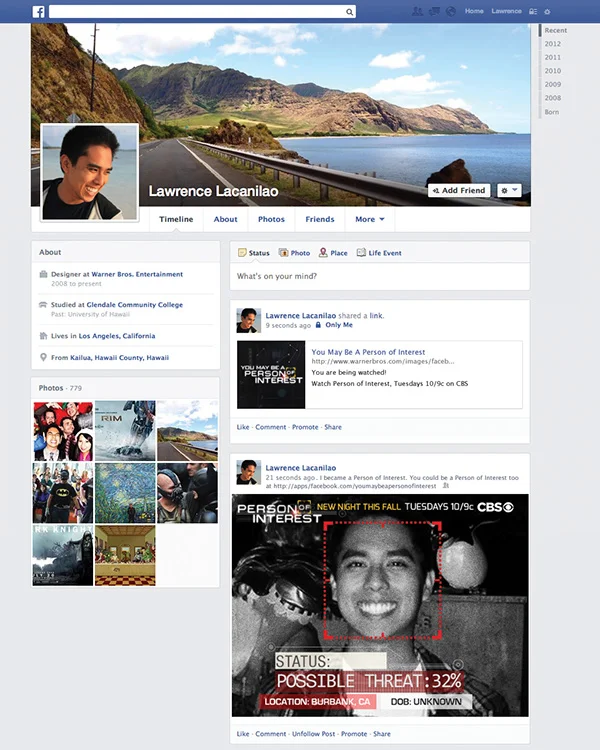Open the Photos 779 section header
The height and width of the screenshot is (750, 600).
[60, 388]
